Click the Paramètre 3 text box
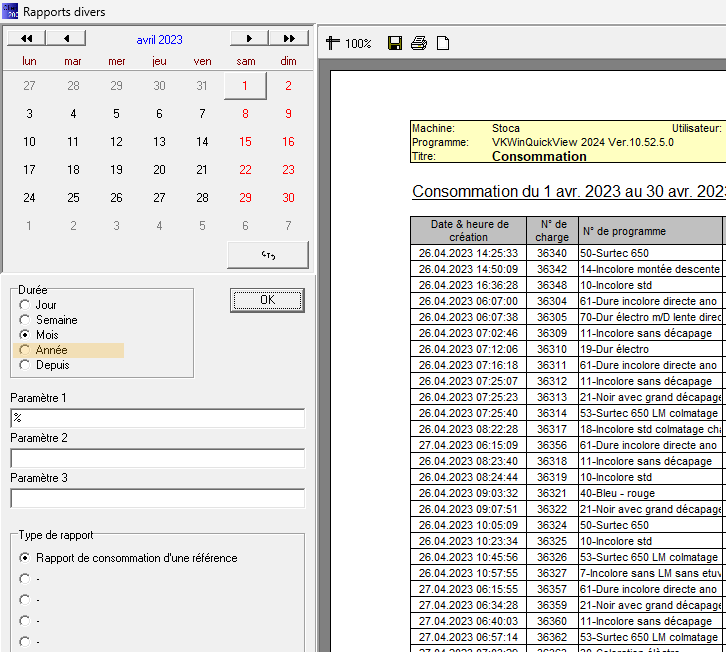 tap(157, 498)
